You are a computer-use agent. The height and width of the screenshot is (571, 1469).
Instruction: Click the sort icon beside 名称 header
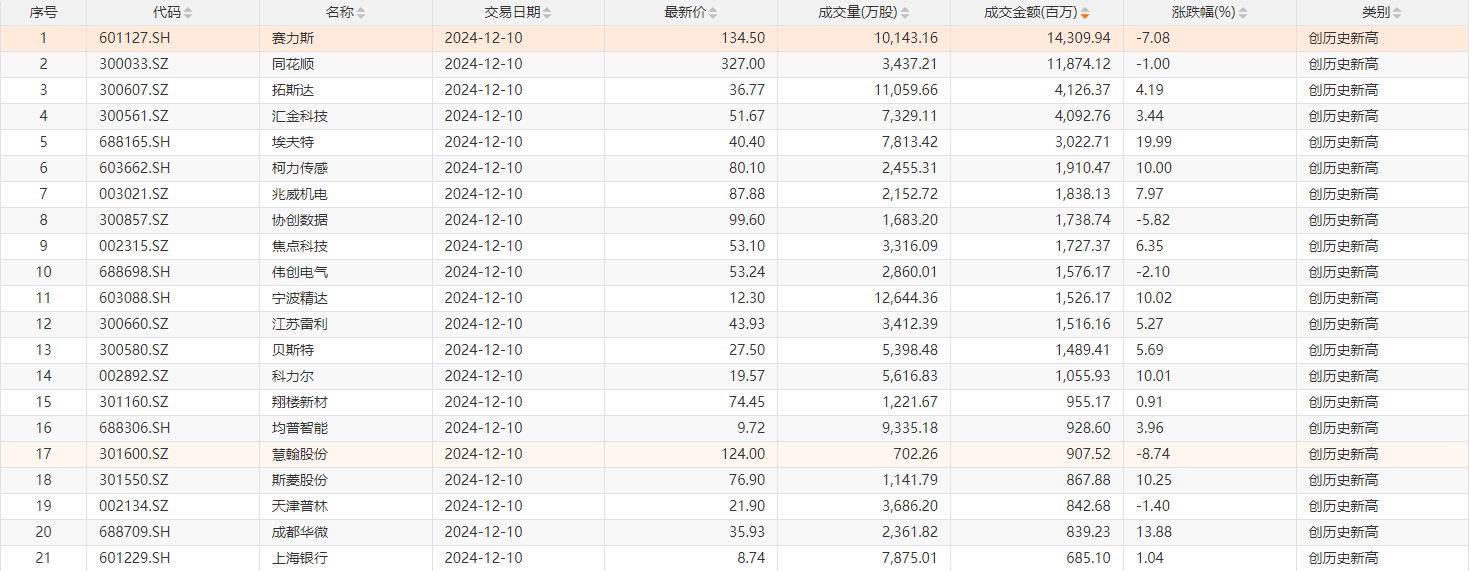tap(361, 13)
